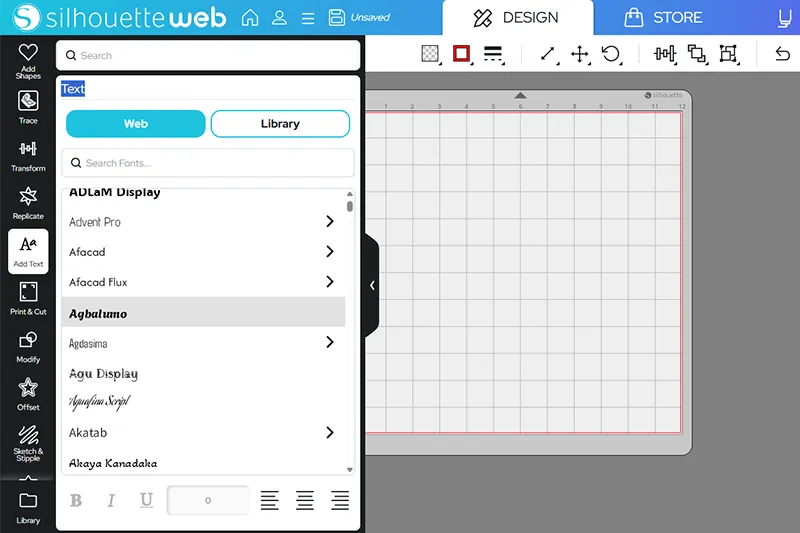Toggle italic text formatting

[111, 500]
